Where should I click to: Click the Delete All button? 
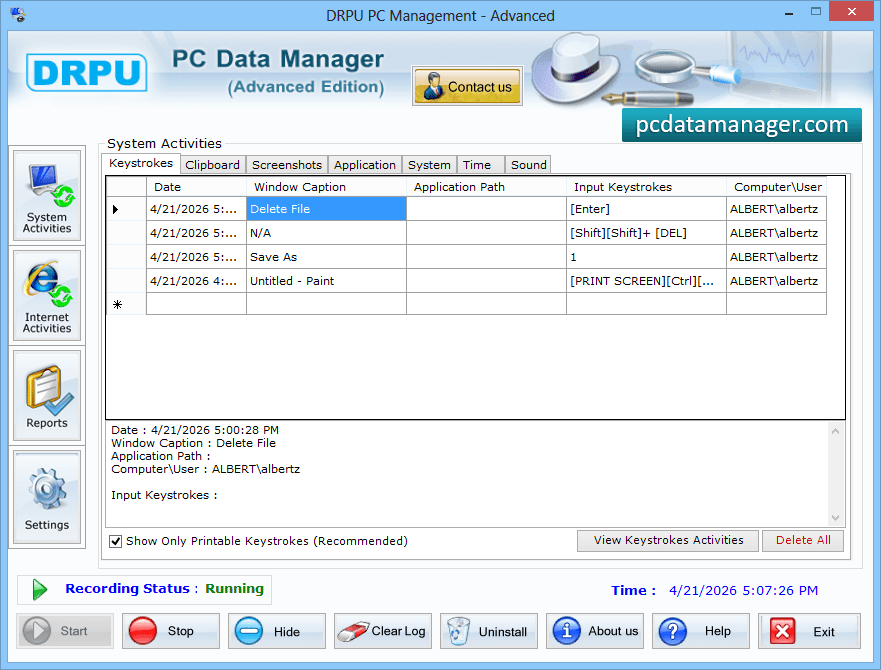click(x=802, y=540)
